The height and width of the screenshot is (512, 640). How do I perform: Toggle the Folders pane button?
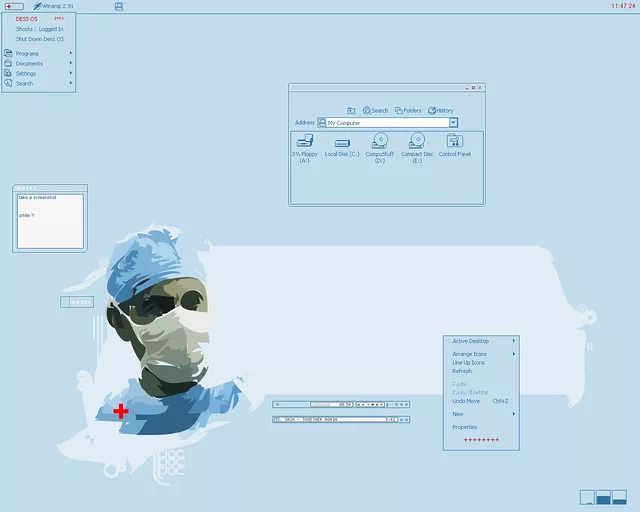click(408, 110)
